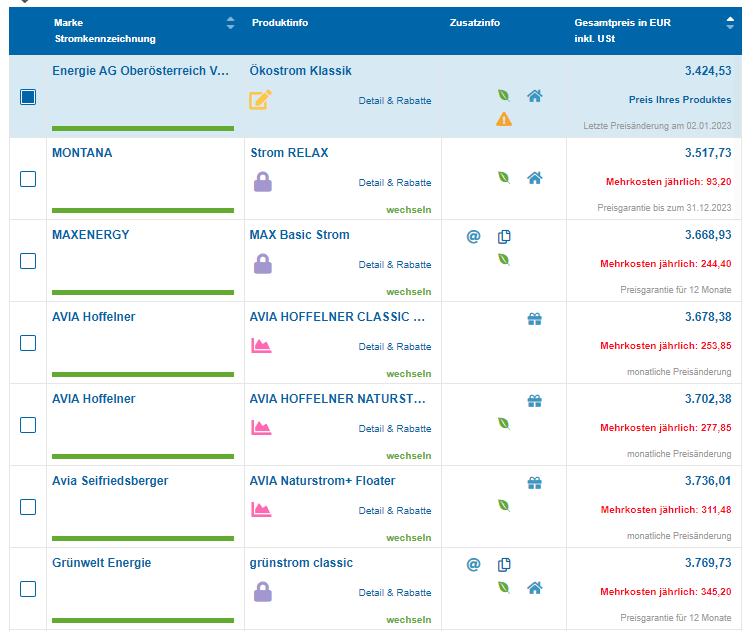
Task: Click the green Stromkennzeichnung bar for MONTANA
Action: pos(143,210)
